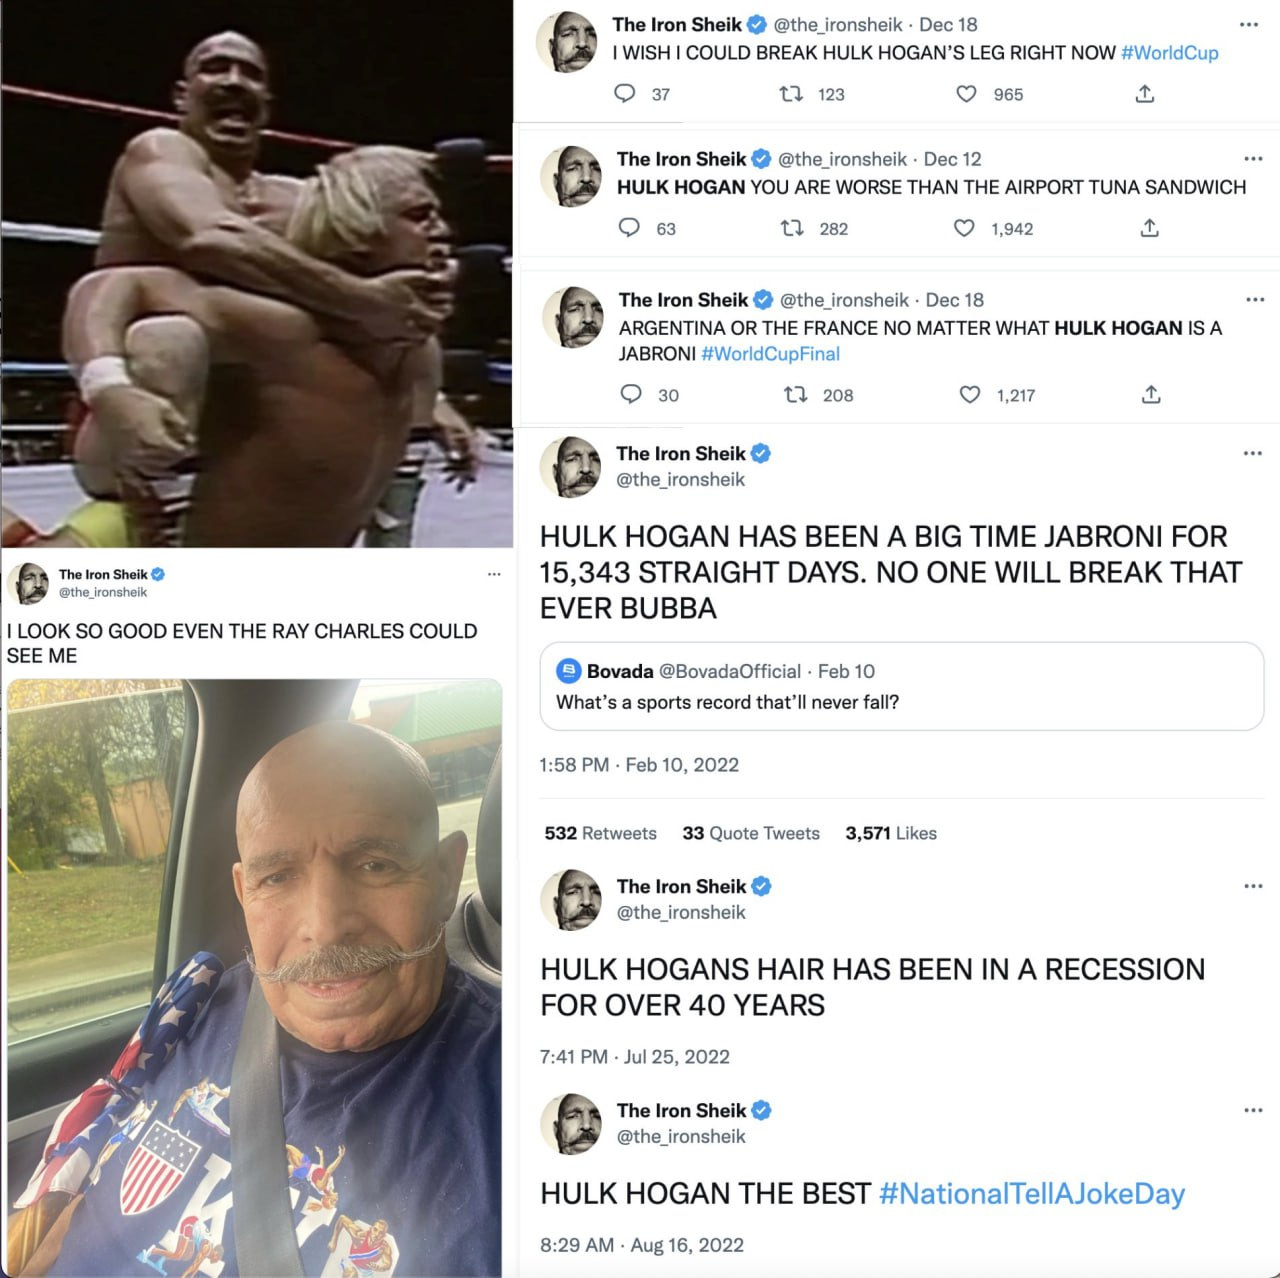Share the #WorldCupFinal tweet via upload icon
This screenshot has height=1278, width=1280.
(1151, 394)
